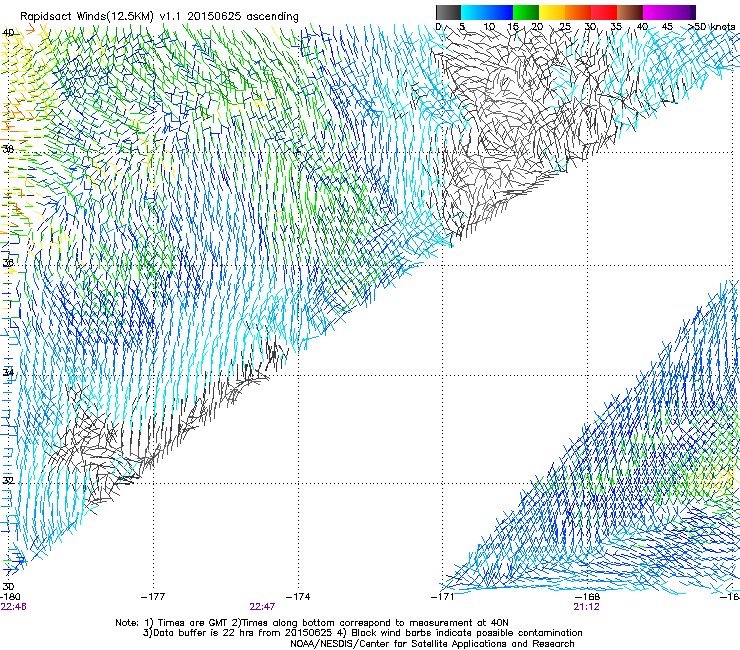Click the 'Times are GMT' note line
740x650 pixels.
click(x=312, y=623)
